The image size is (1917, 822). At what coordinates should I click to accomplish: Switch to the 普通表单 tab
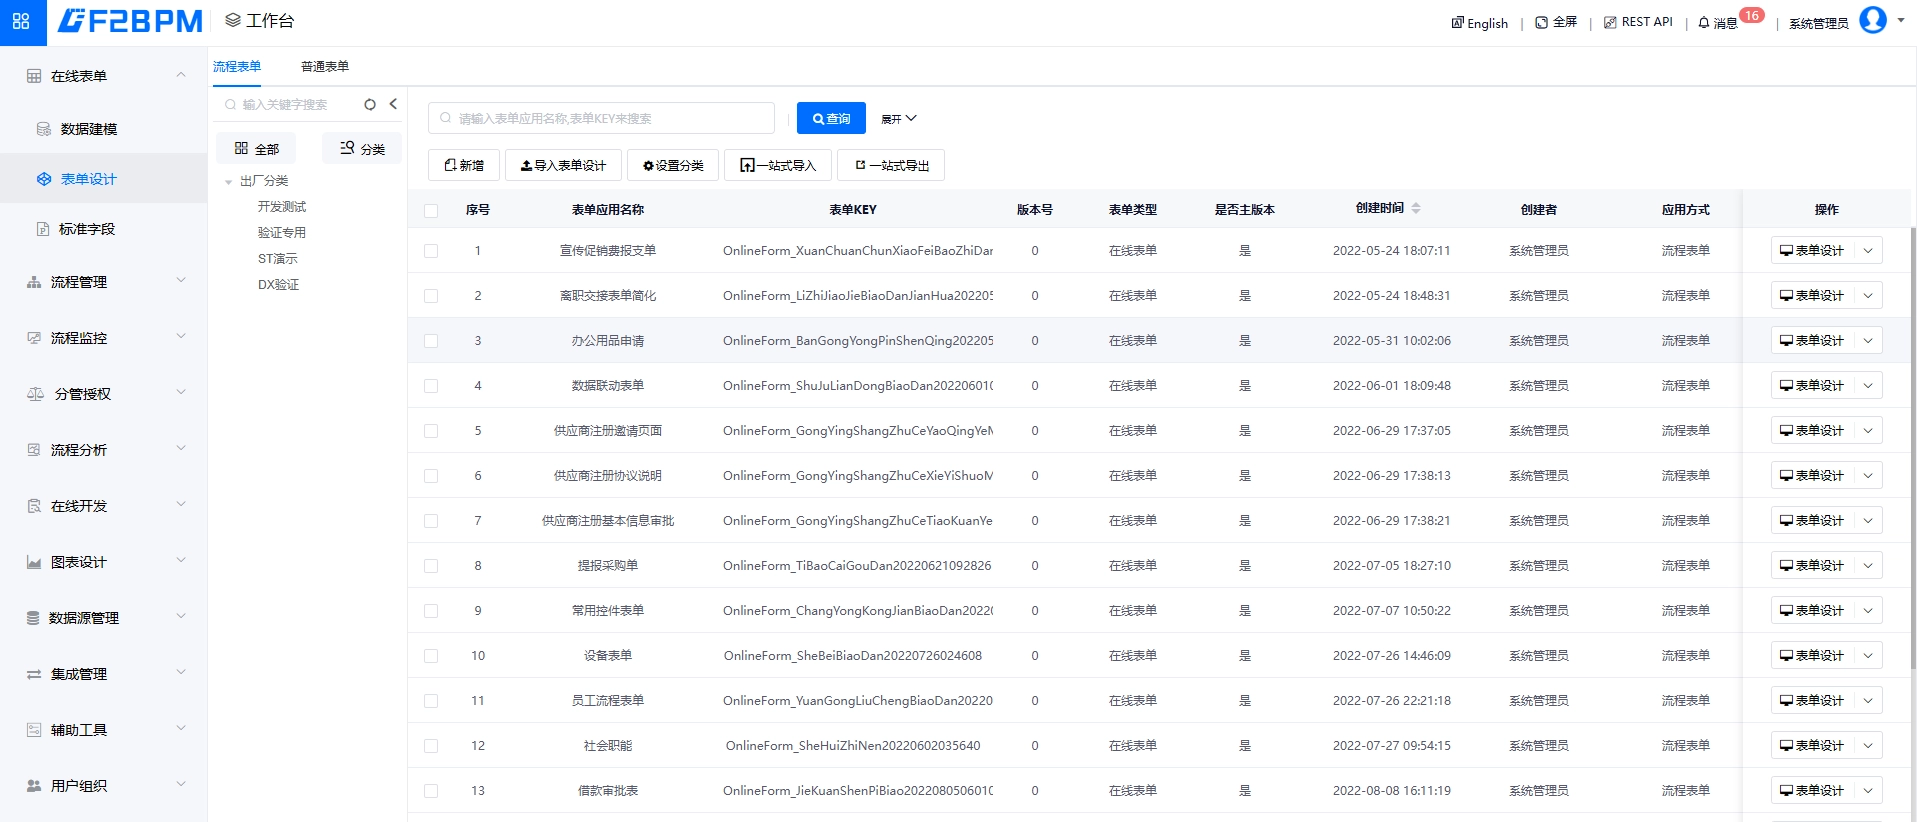click(325, 67)
